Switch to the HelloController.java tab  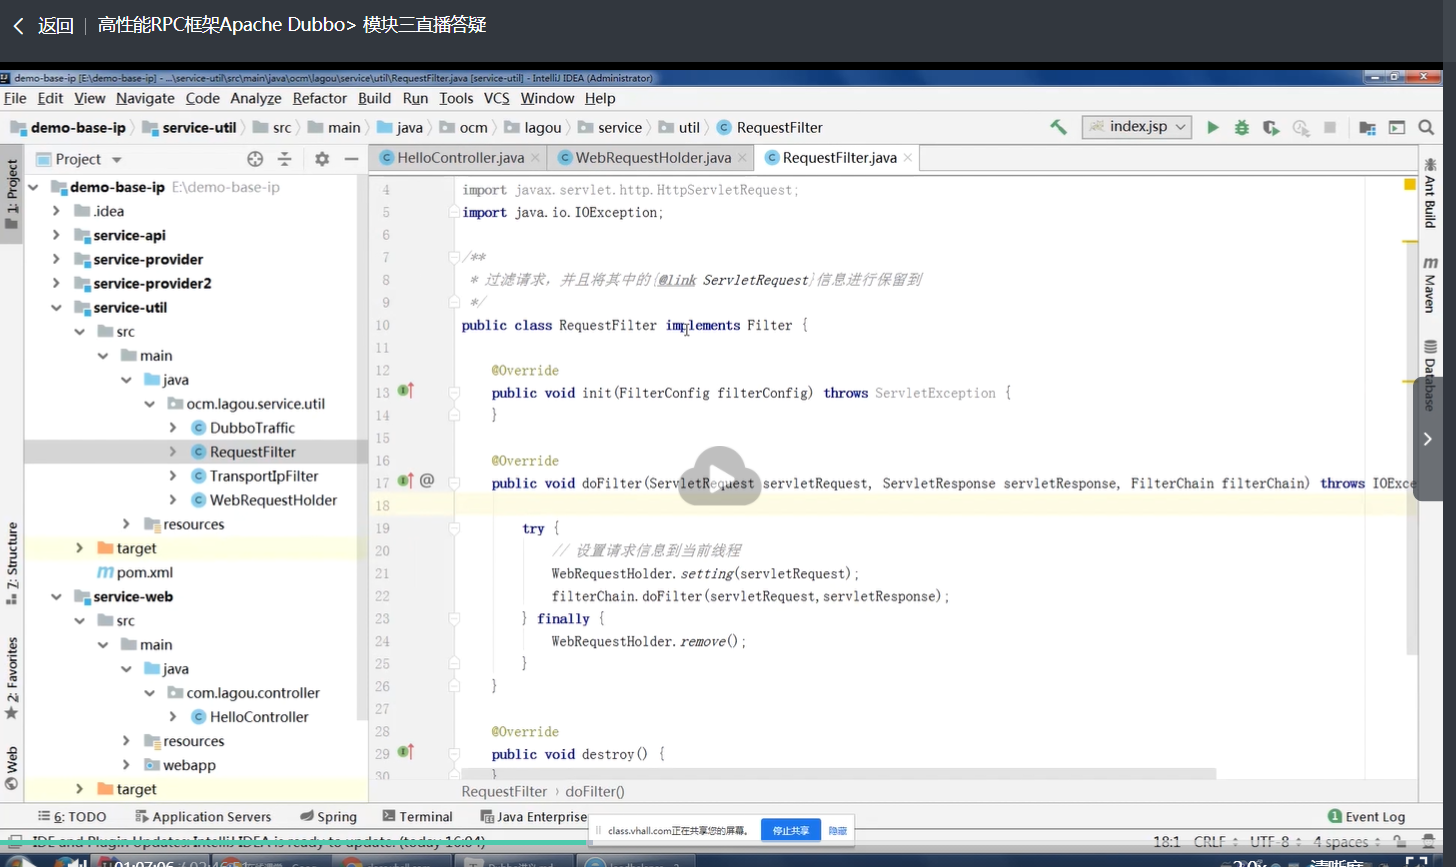[460, 158]
